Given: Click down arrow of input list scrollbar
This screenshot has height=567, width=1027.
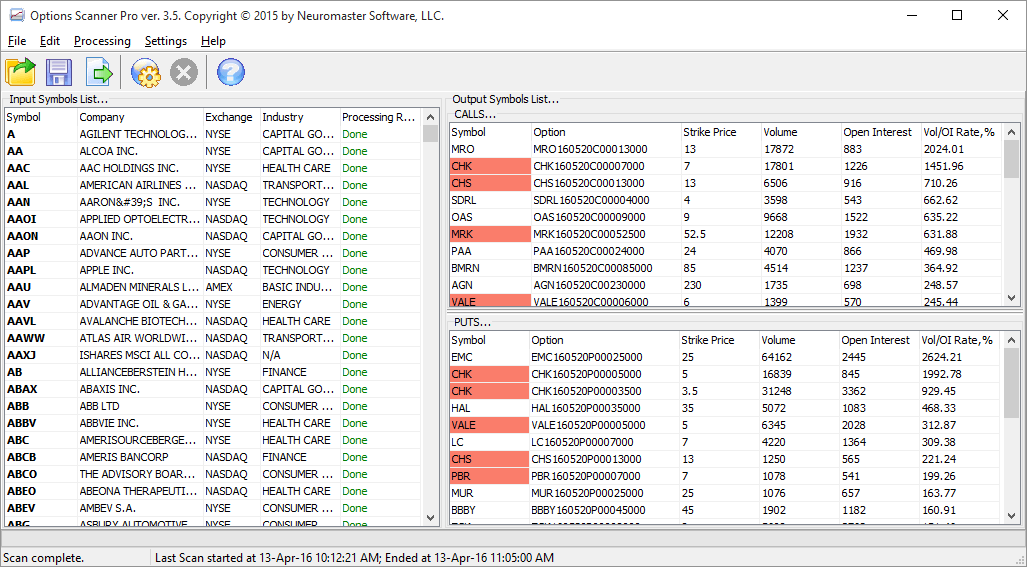Looking at the screenshot, I should (430, 517).
